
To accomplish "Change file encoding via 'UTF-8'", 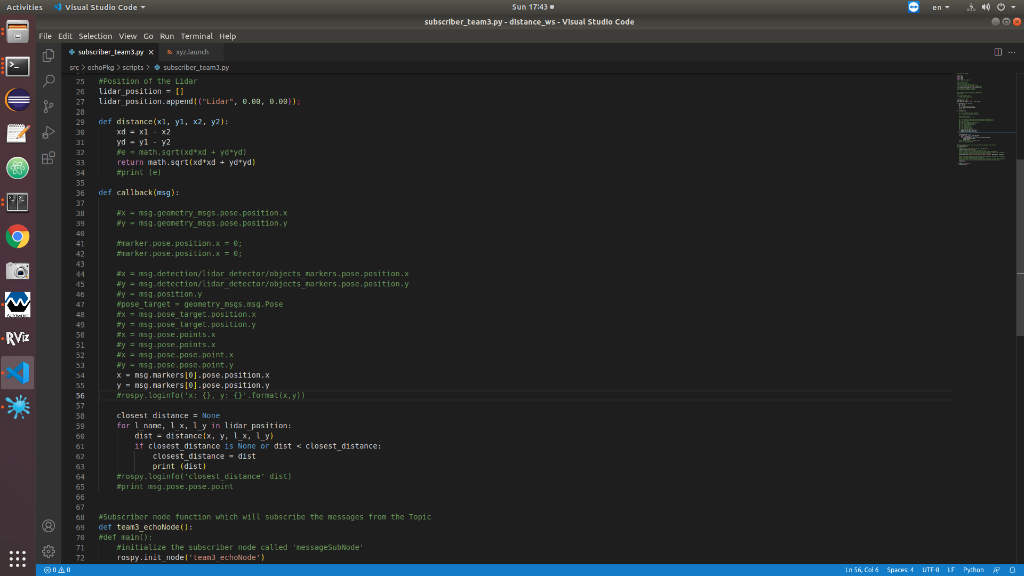I will tap(931, 570).
